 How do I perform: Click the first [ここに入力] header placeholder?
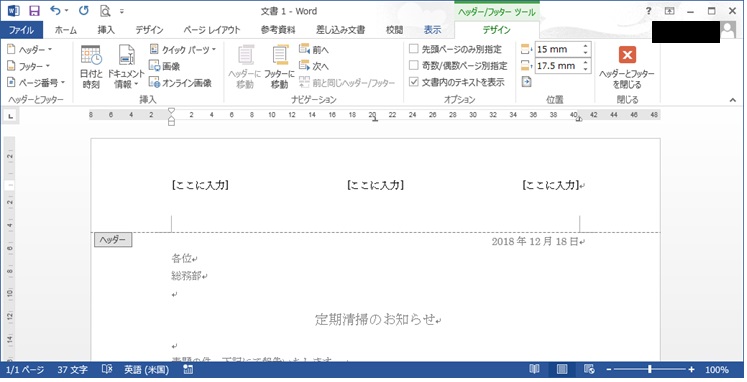click(x=200, y=185)
